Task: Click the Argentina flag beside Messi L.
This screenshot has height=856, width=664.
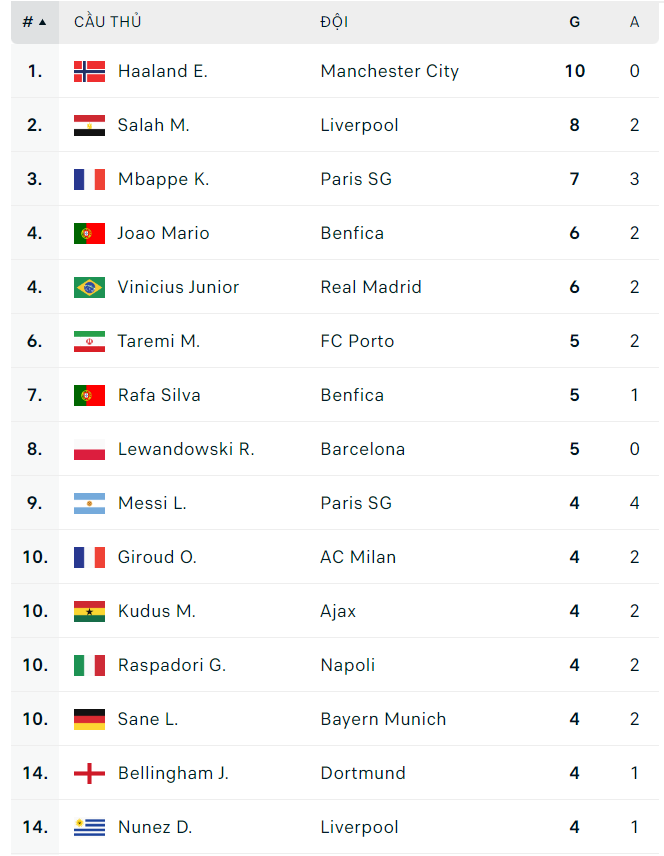Action: click(89, 503)
